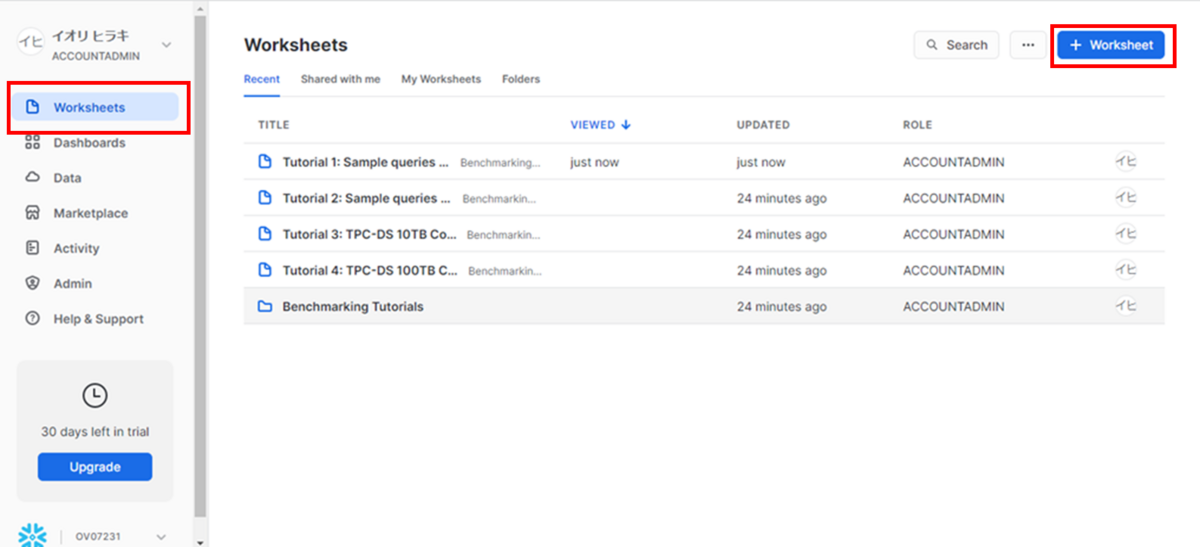Image resolution: width=1200 pixels, height=547 pixels.
Task: Click the Marketplace store icon
Action: click(32, 213)
